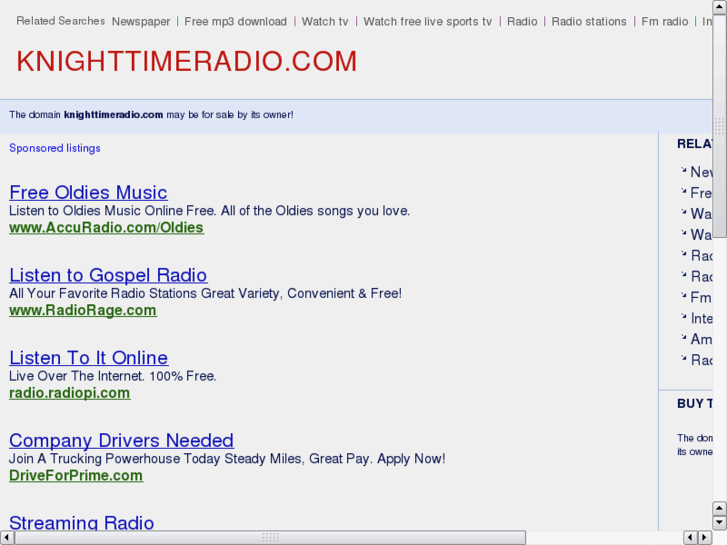
Task: Click the Sponsored listings label
Action: coord(55,148)
